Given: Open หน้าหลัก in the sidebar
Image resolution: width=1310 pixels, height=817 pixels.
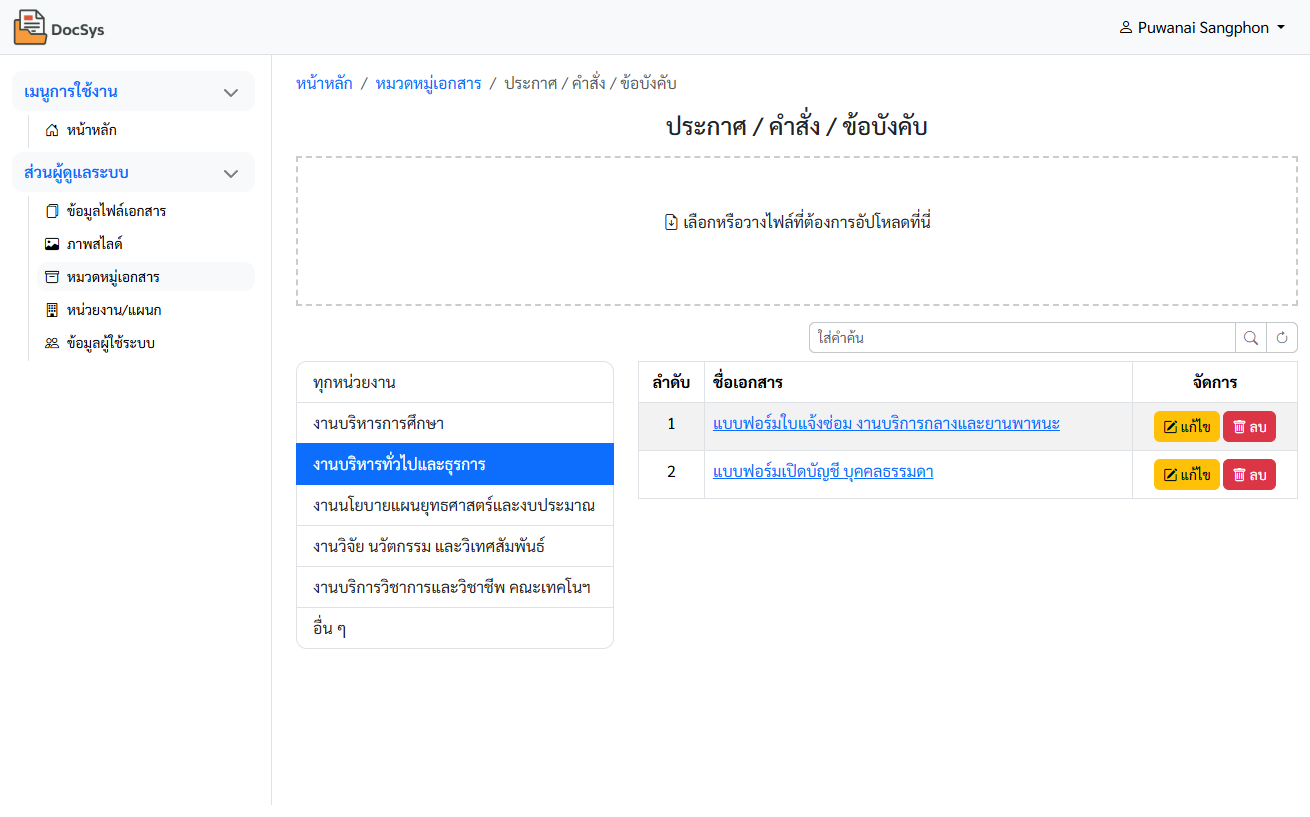Looking at the screenshot, I should pyautogui.click(x=98, y=130).
